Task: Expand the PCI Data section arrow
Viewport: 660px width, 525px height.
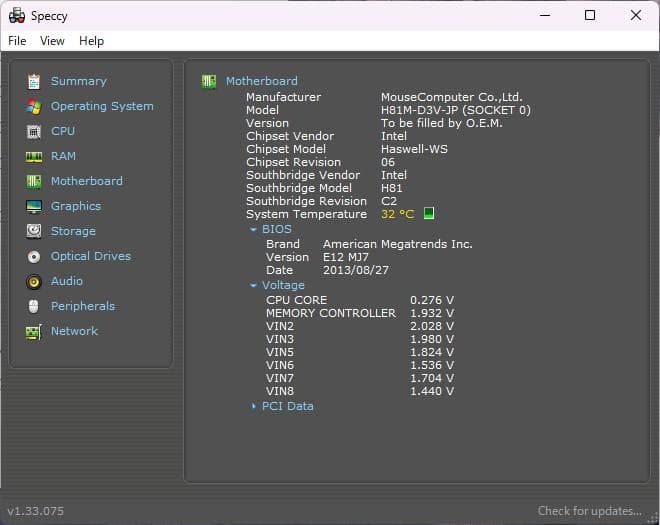Action: (x=253, y=406)
